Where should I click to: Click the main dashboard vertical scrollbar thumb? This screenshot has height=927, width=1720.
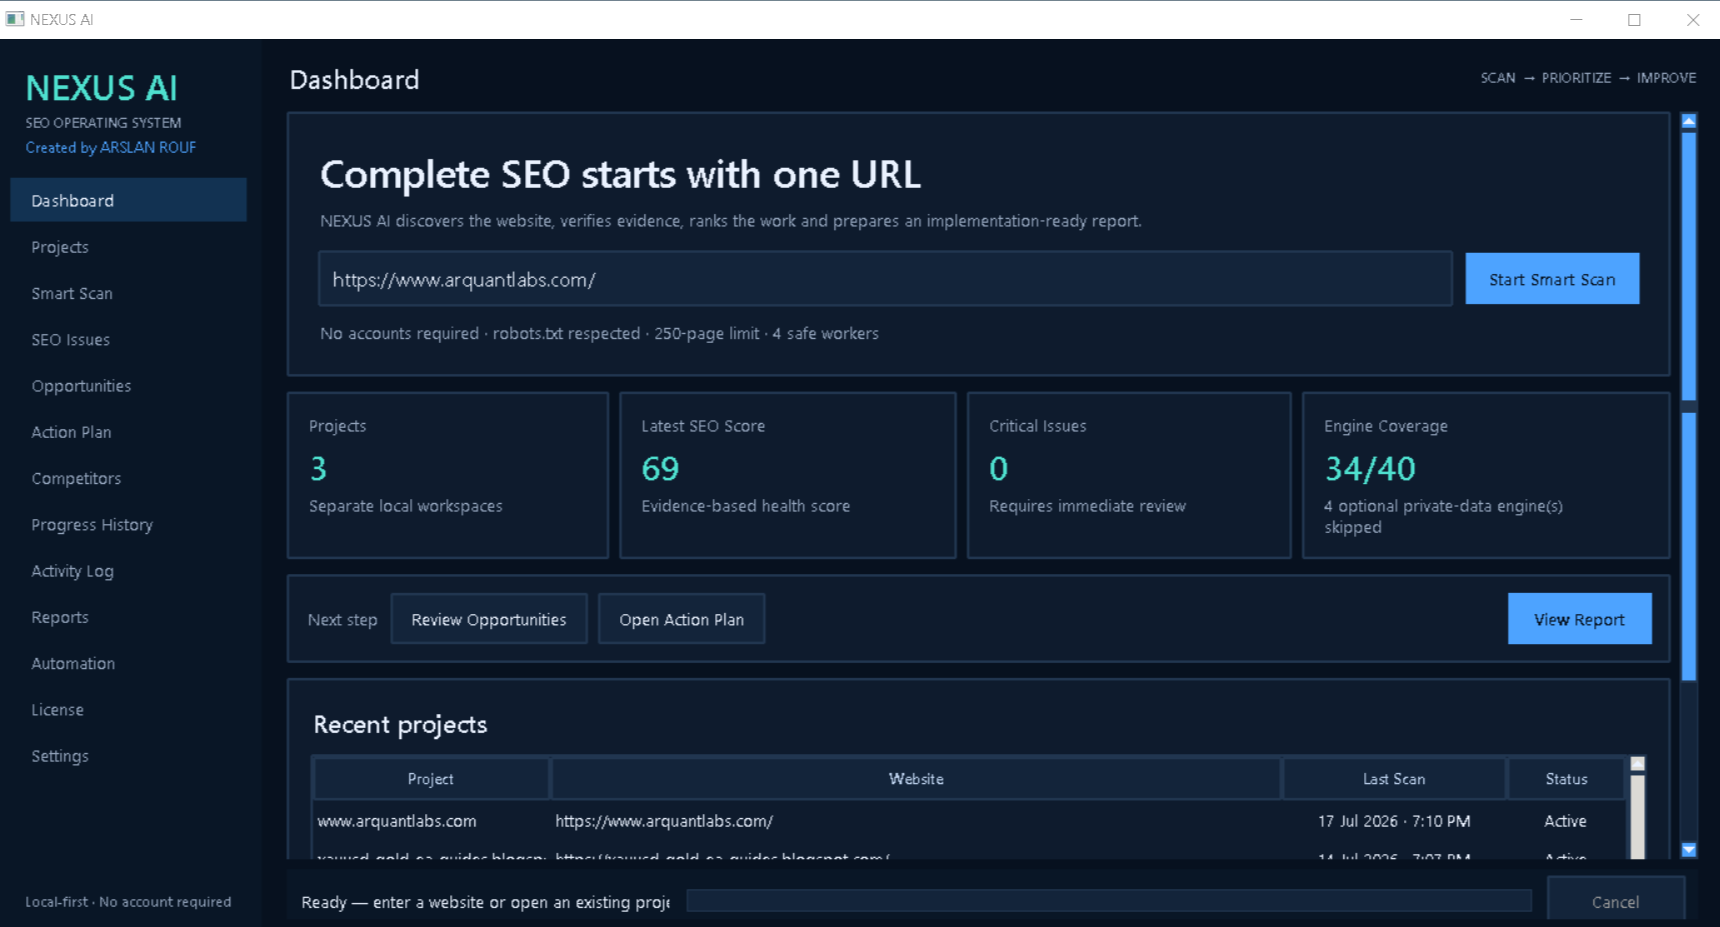coord(1689,407)
